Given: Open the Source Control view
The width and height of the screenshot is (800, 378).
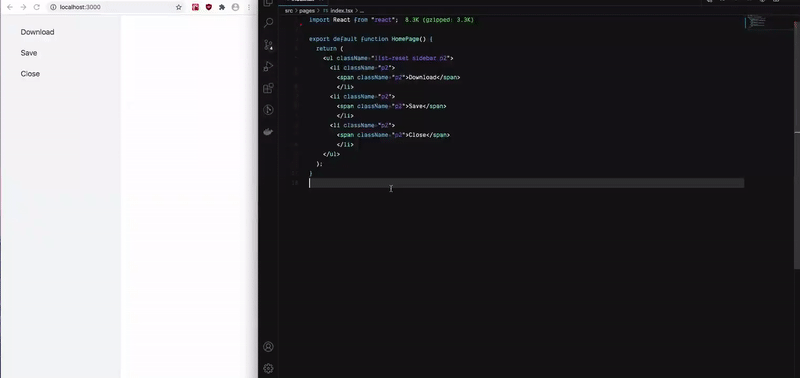Looking at the screenshot, I should [x=268, y=45].
